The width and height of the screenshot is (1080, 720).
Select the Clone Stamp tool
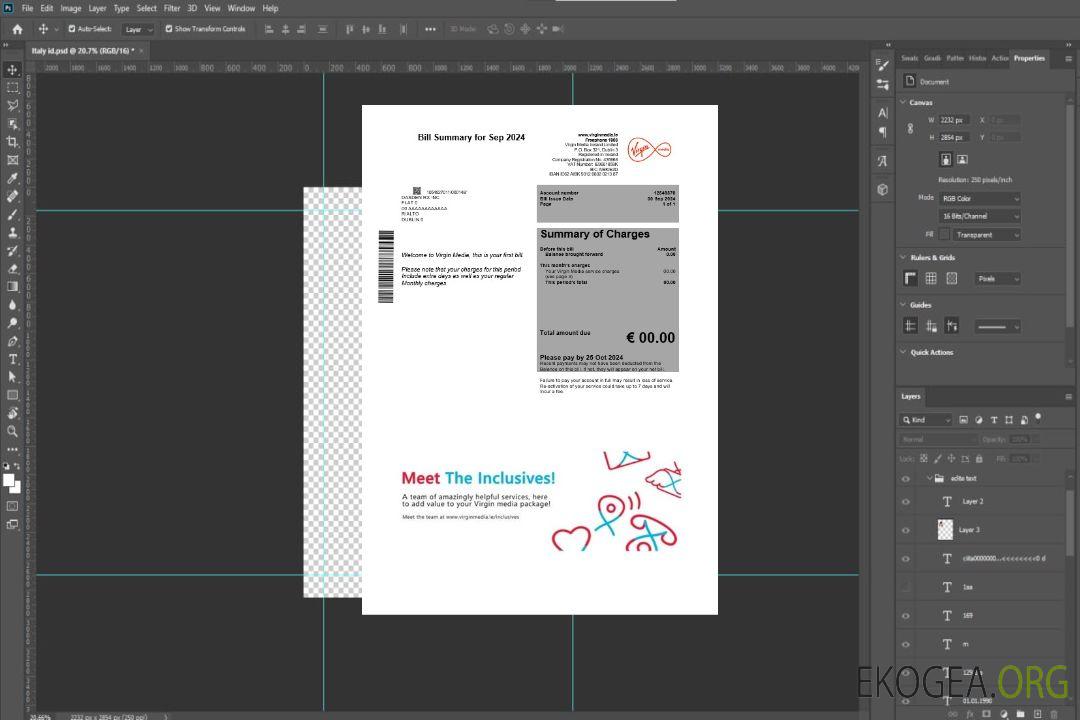[12, 232]
